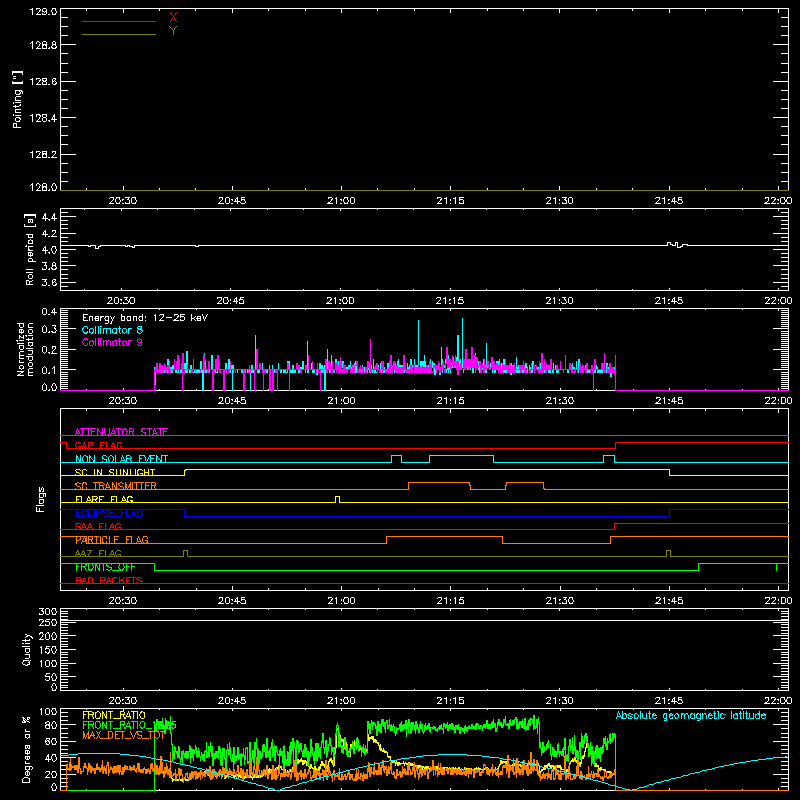The width and height of the screenshot is (800, 800).
Task: Click the 'Degrees or %' axis title
Action: click(x=27, y=749)
